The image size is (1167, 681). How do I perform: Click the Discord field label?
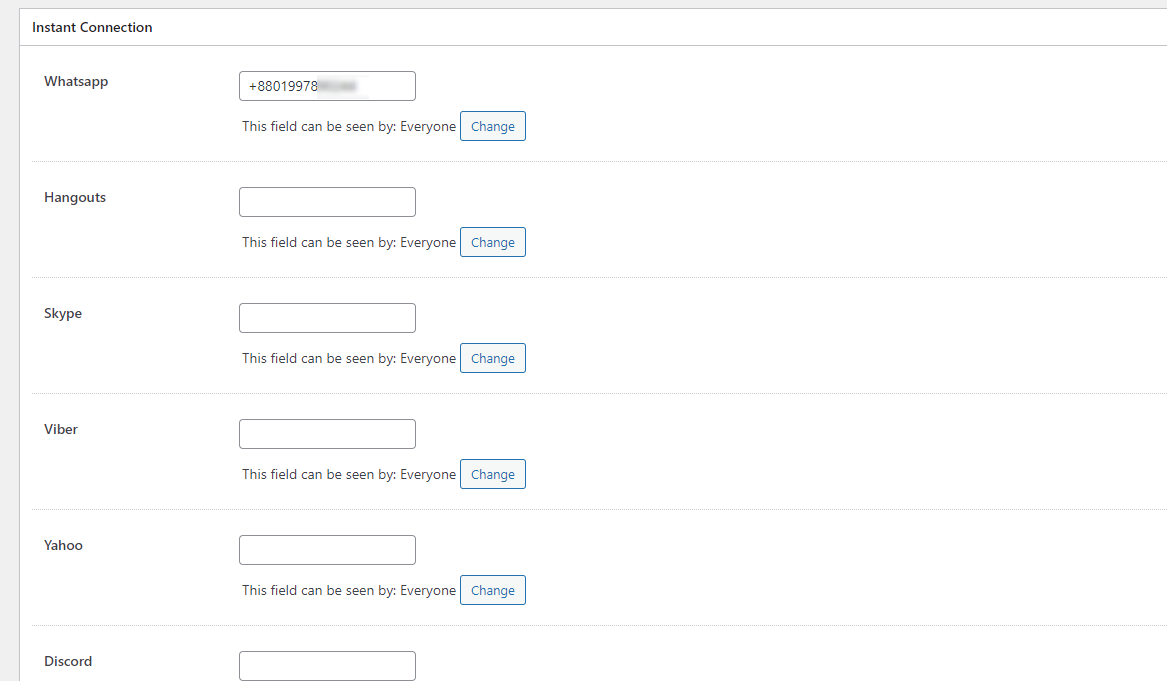[68, 662]
